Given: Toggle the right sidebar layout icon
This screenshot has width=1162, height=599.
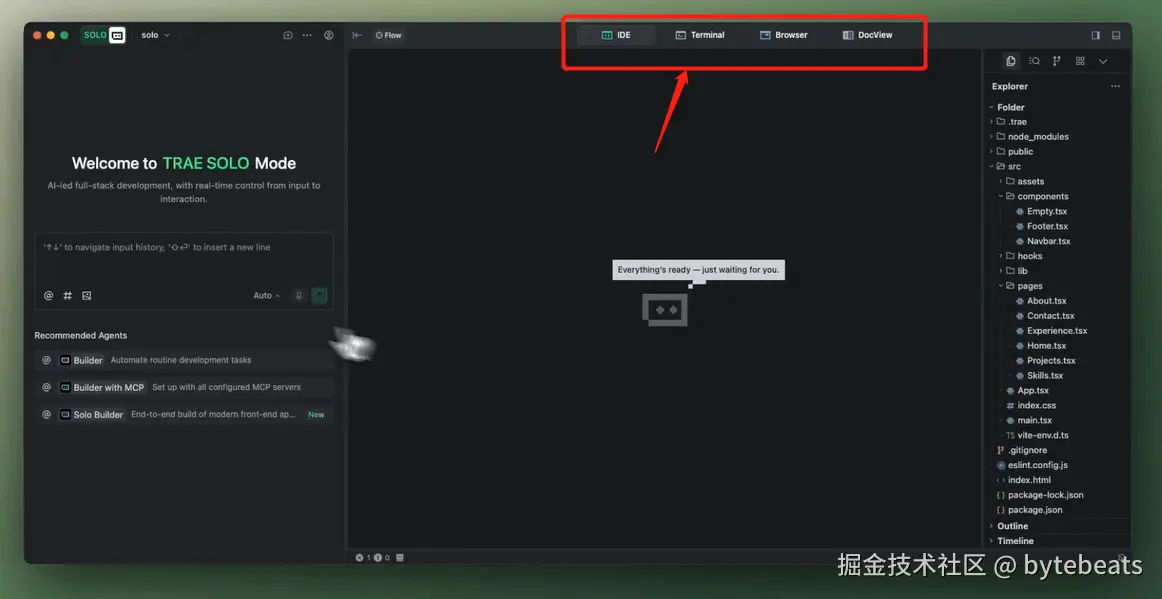Looking at the screenshot, I should 1096,35.
